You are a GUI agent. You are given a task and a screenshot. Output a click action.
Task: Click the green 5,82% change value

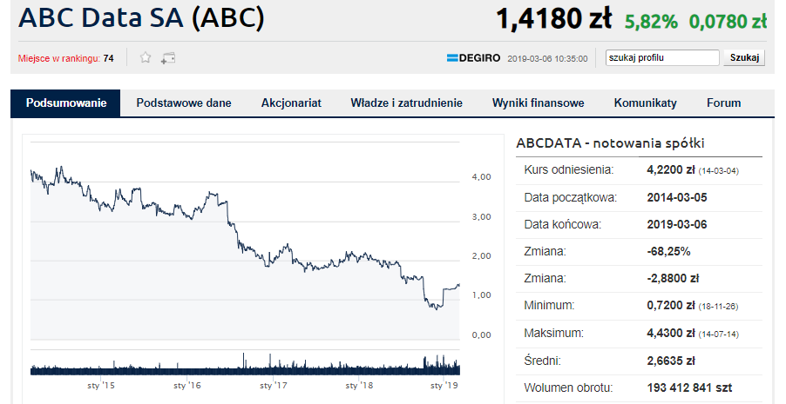[651, 22]
